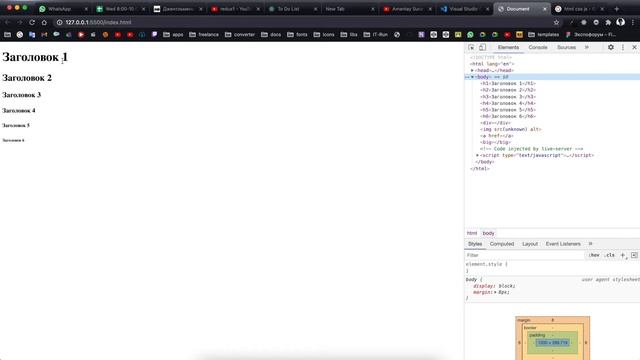640x360 pixels.
Task: Open DevTools settings gear
Action: point(611,47)
